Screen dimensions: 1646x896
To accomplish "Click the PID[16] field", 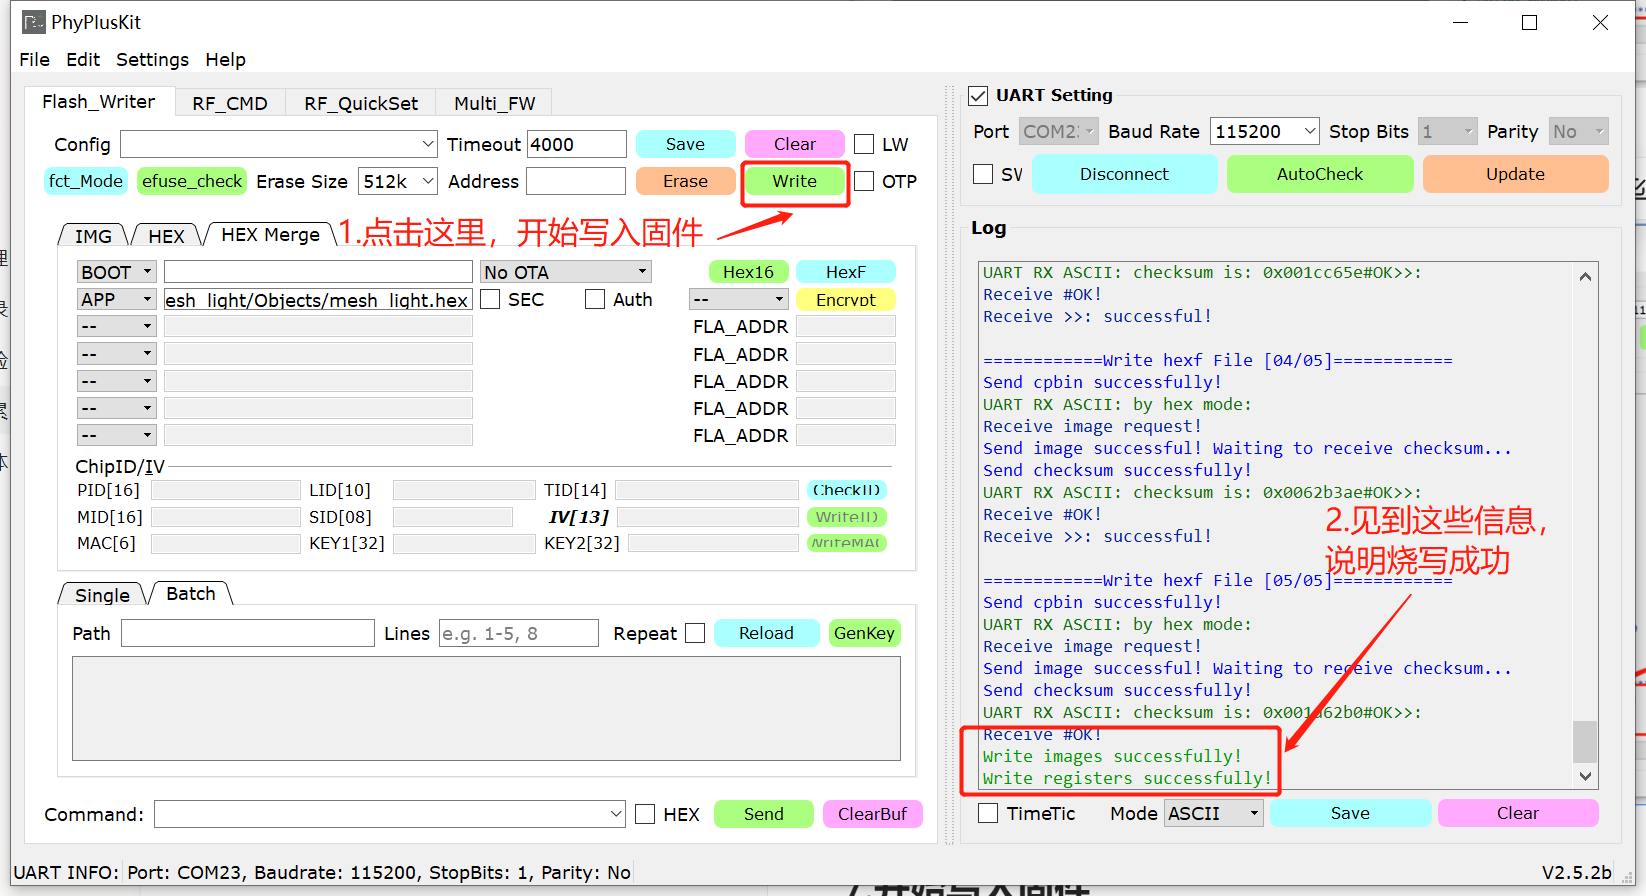I will tap(226, 490).
